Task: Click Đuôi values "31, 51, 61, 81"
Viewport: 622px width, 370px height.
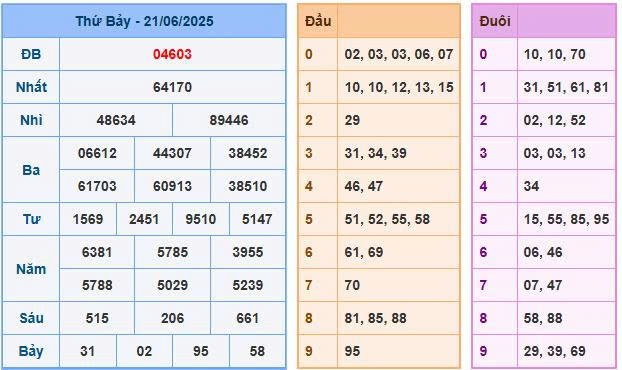Action: coord(566,87)
